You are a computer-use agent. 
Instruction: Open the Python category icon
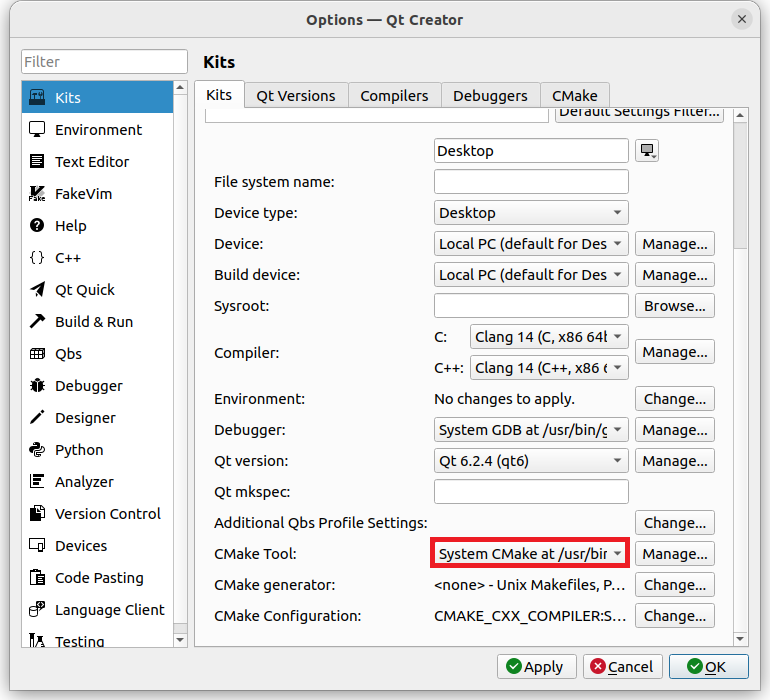pos(37,449)
